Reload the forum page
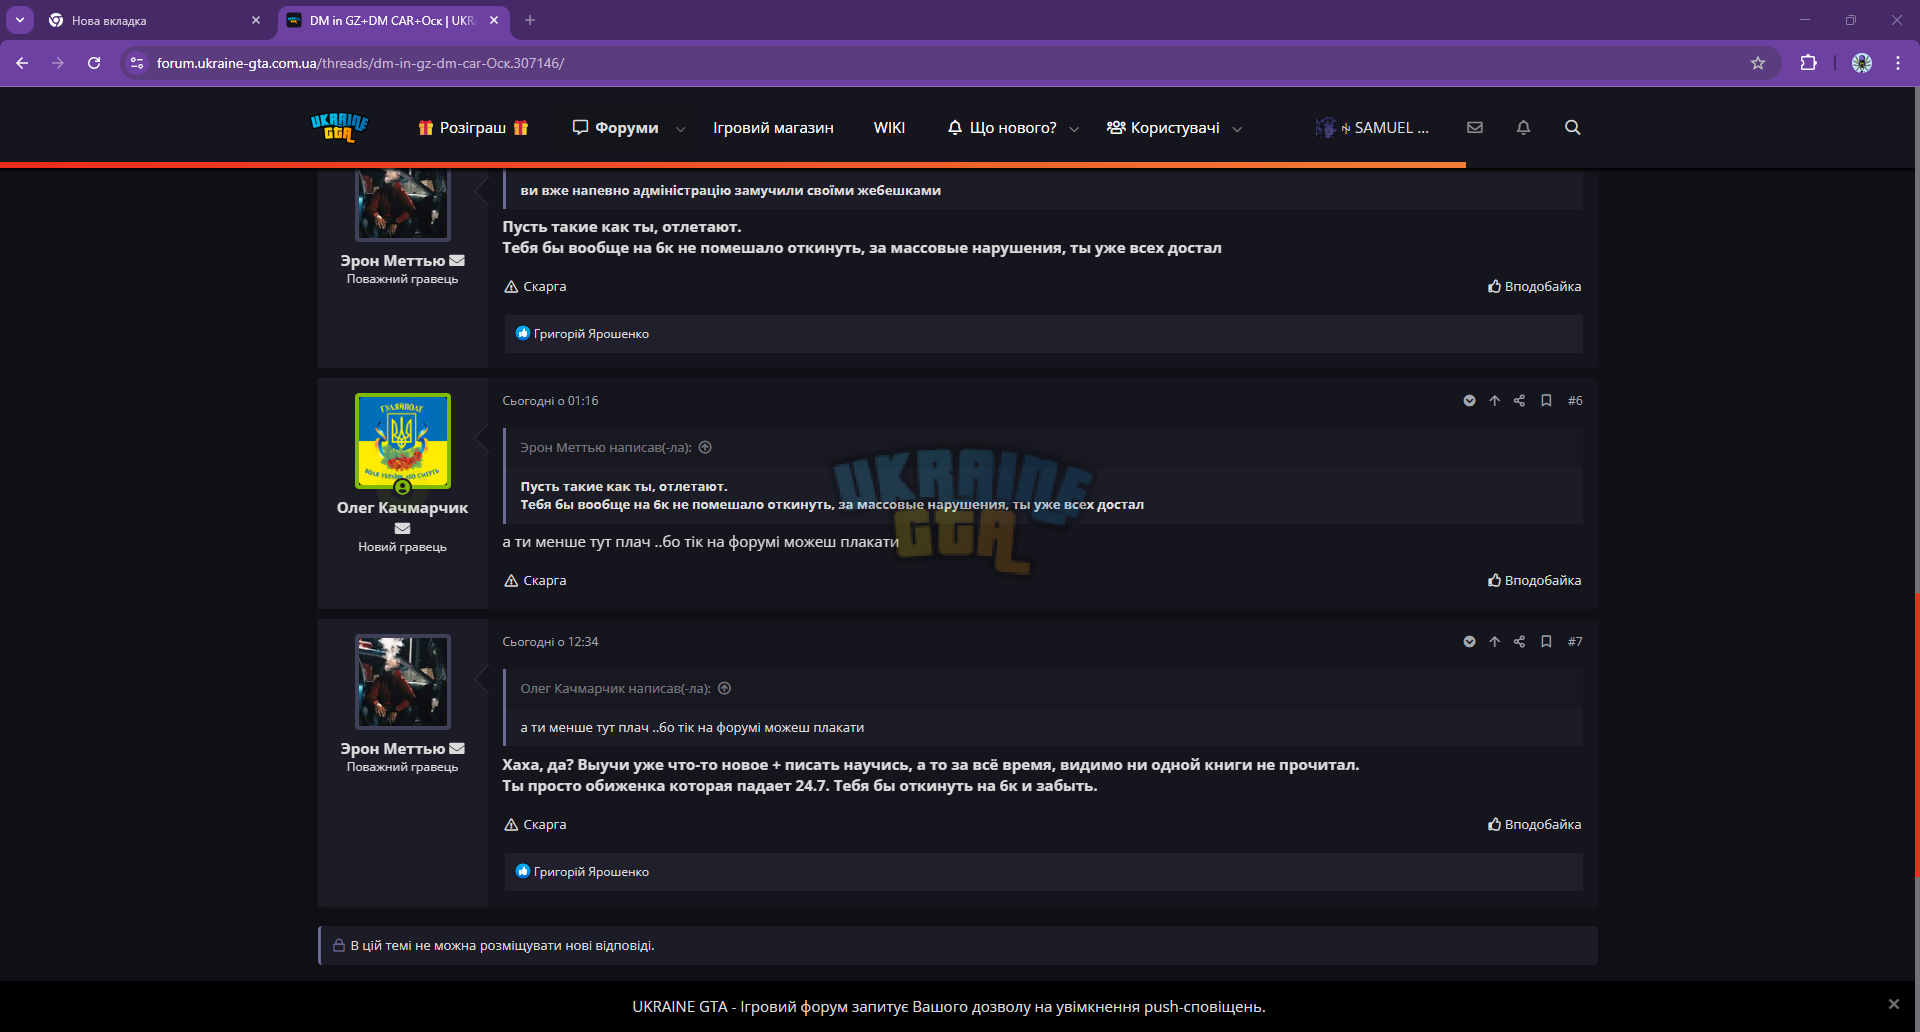This screenshot has height=1032, width=1920. [x=94, y=63]
